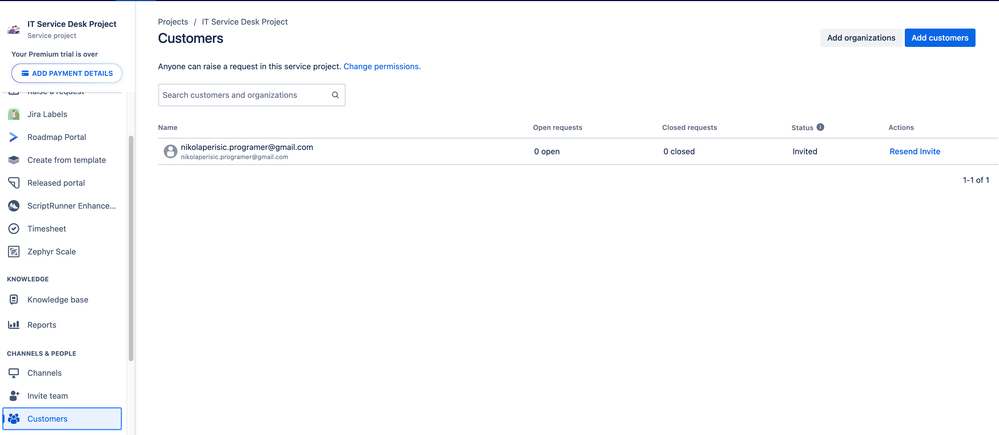Click the customer name nikolaperisic.programer@gmail.com
Screen dimensions: 999x435
coord(247,147)
